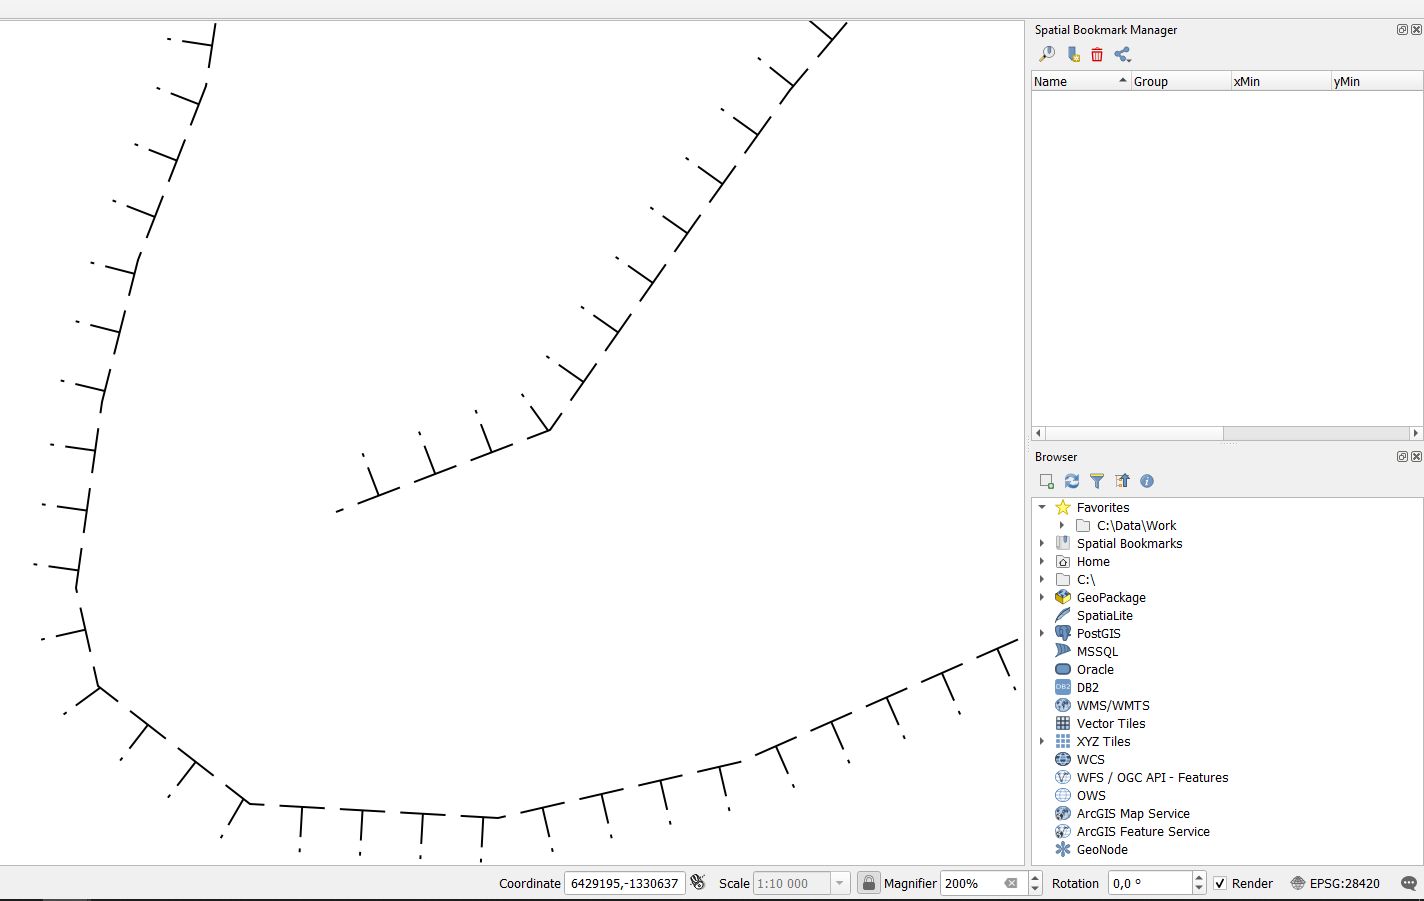The width and height of the screenshot is (1424, 901).
Task: Click the EPSG:28420 CRS button
Action: click(x=1335, y=883)
